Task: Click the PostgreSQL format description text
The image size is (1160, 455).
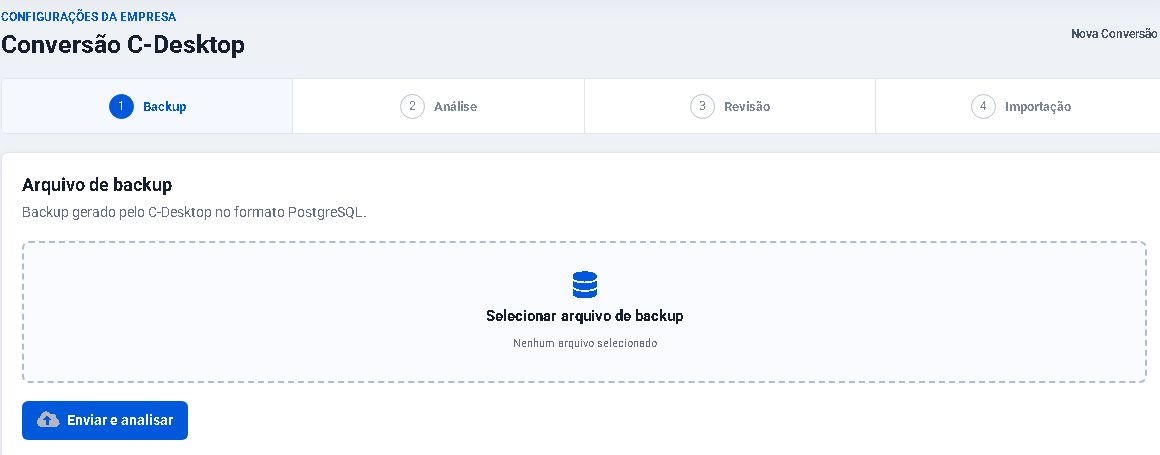Action: point(195,212)
